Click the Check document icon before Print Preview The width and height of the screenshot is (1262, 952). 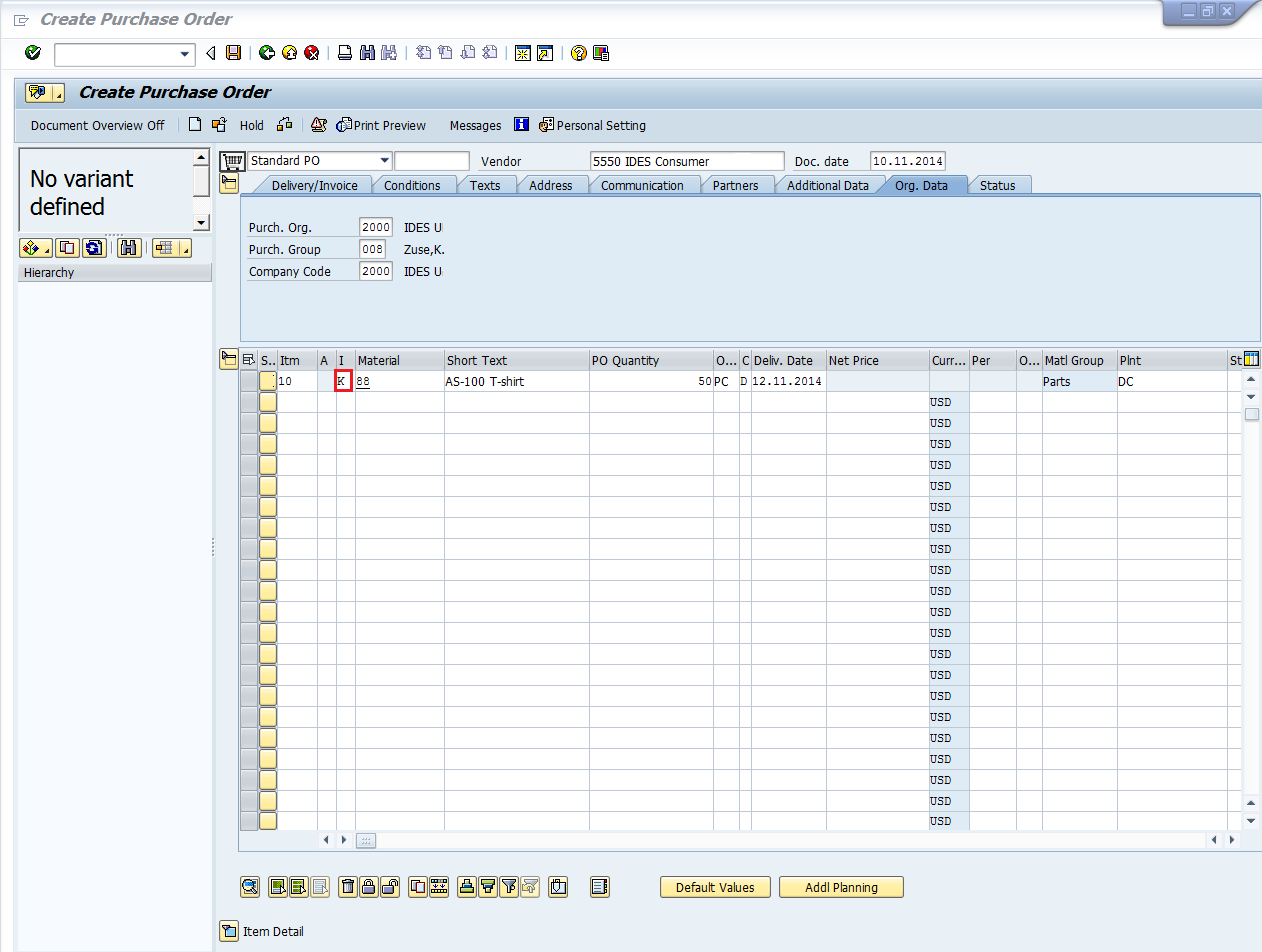(x=319, y=125)
